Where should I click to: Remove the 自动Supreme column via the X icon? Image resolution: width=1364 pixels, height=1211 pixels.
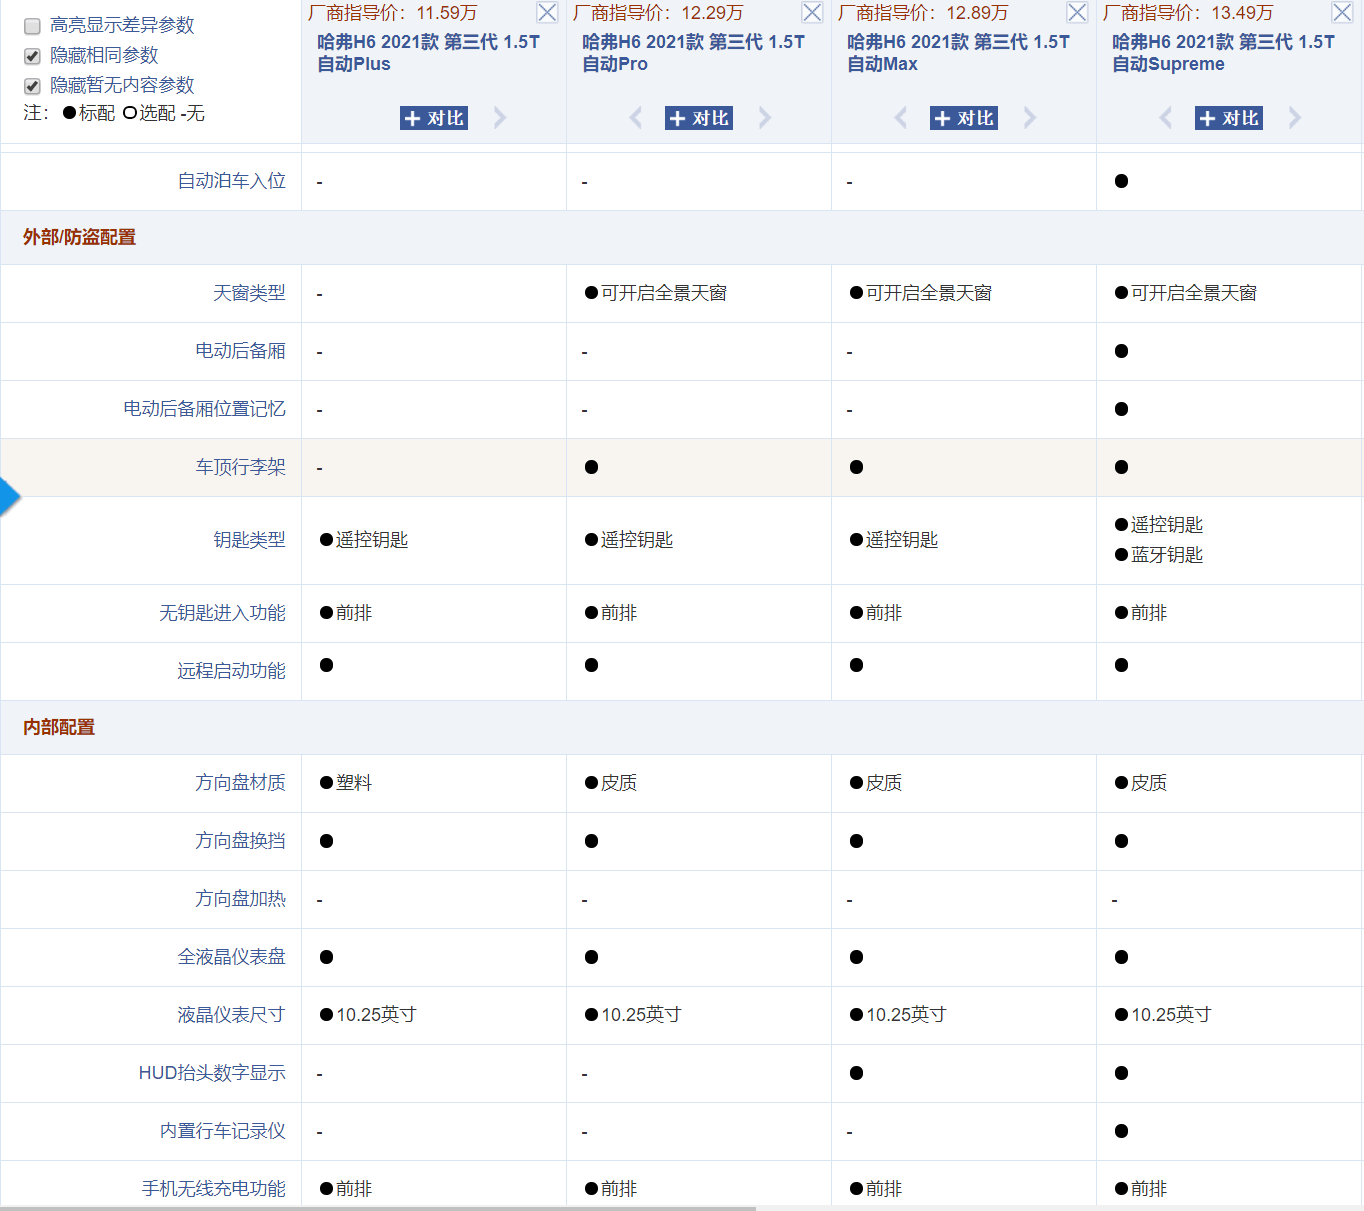click(x=1341, y=12)
